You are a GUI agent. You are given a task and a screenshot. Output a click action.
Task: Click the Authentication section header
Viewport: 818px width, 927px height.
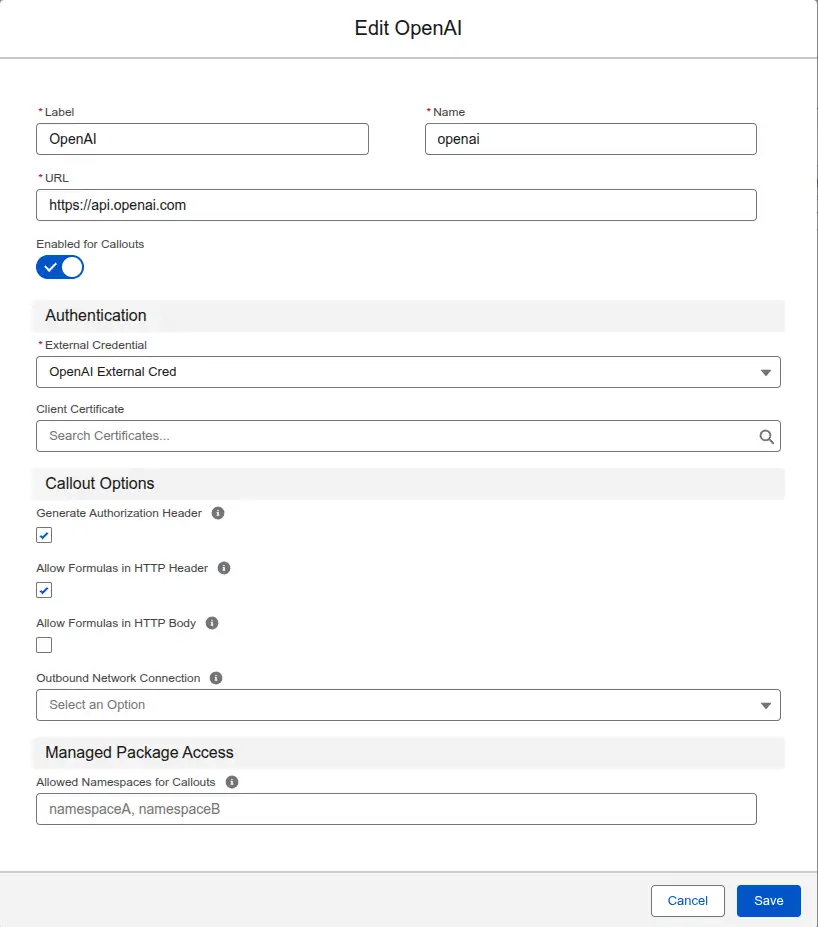coord(95,316)
